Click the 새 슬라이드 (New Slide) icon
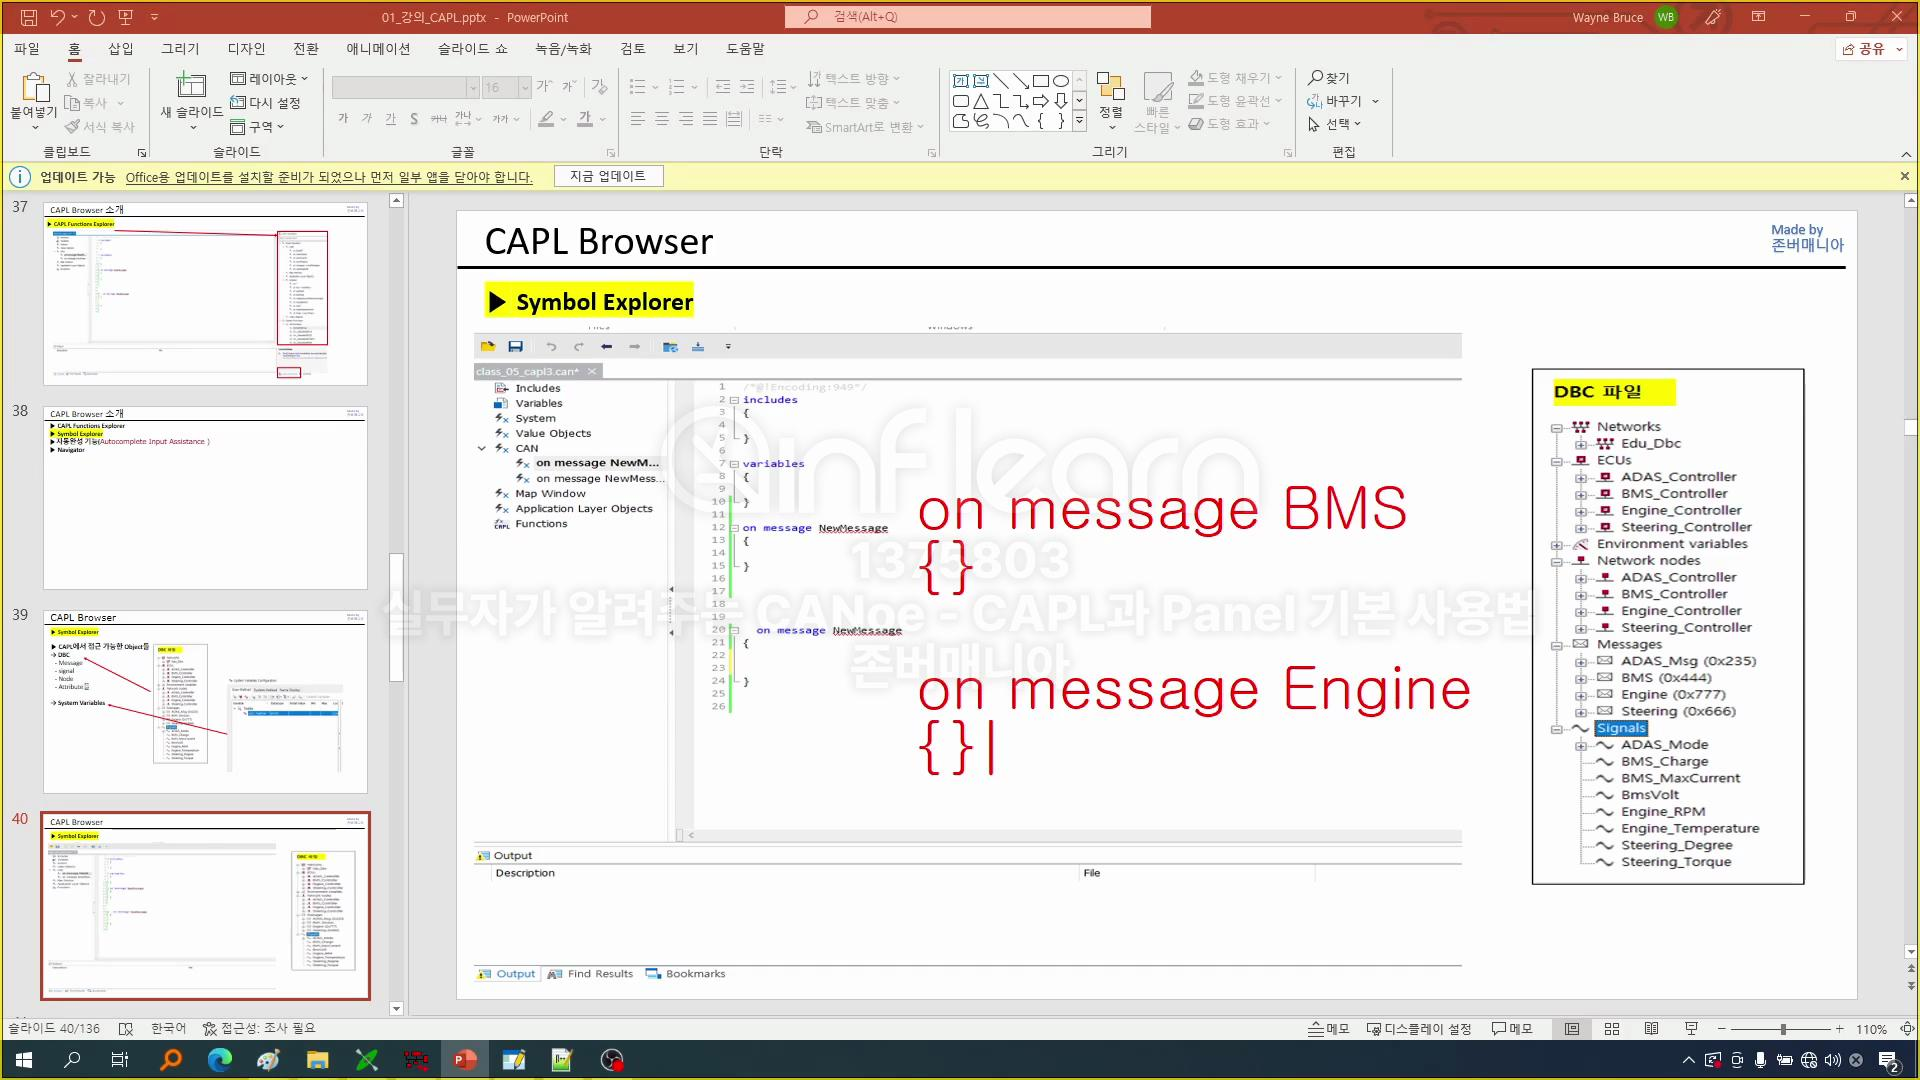The width and height of the screenshot is (1920, 1080). (191, 86)
